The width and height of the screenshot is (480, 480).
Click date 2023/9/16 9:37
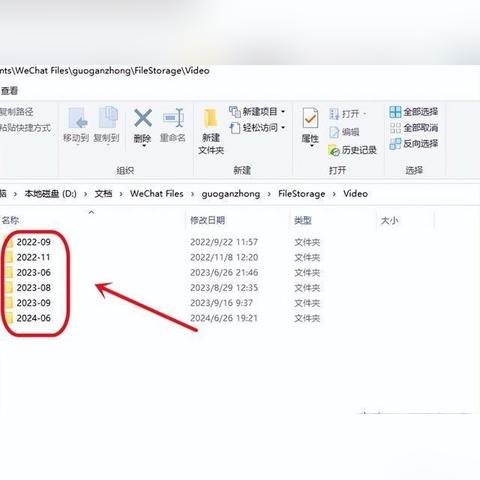pos(221,303)
